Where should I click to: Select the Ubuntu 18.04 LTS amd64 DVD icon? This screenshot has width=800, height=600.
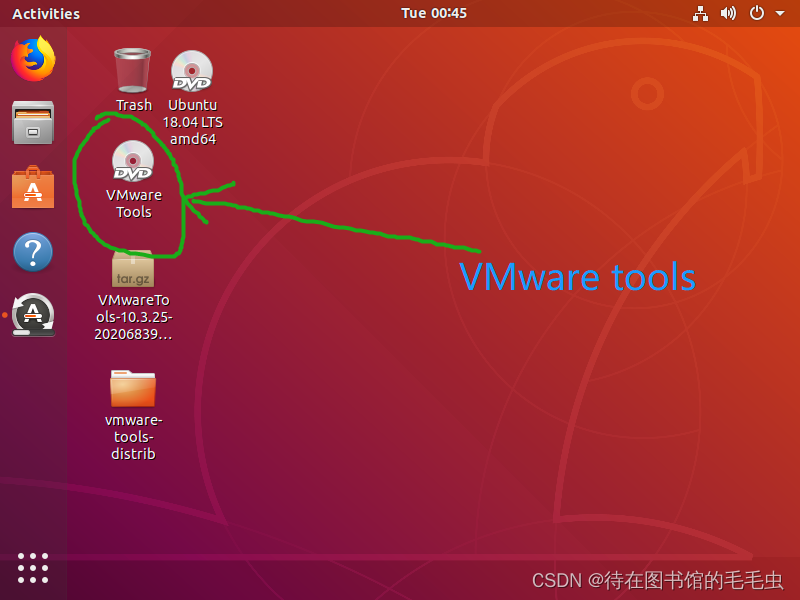(x=192, y=71)
